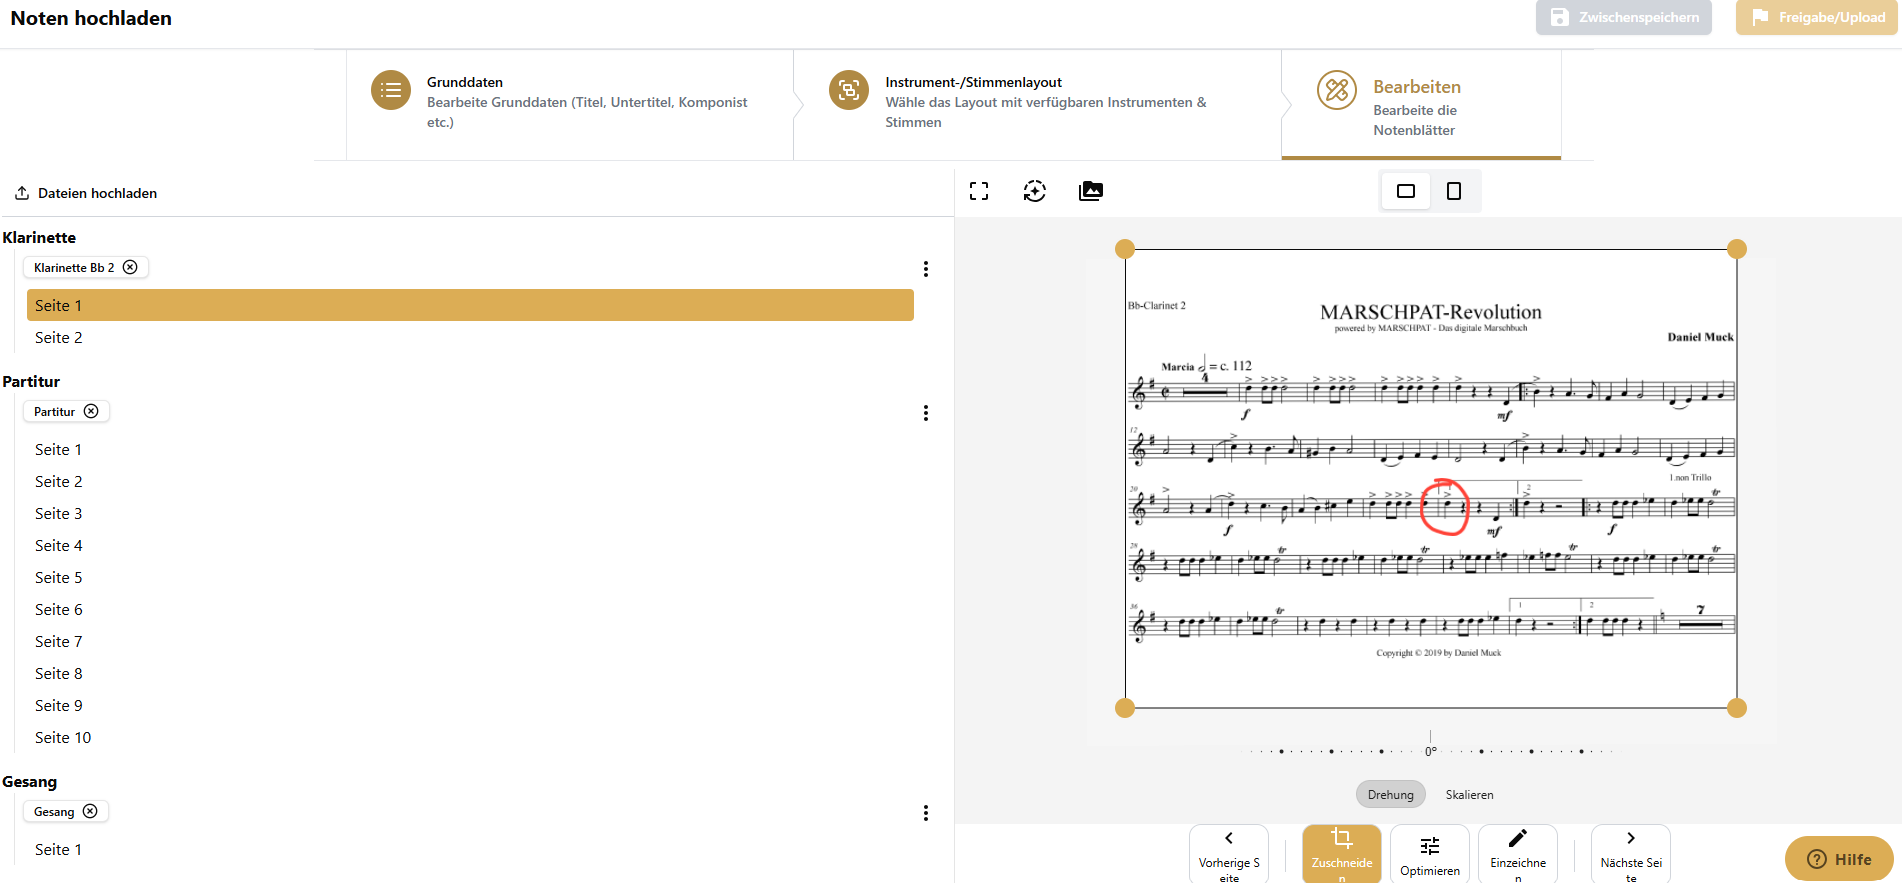Click Freigabe/Upload button
Screen dimensions: 1902x883
click(x=1817, y=17)
